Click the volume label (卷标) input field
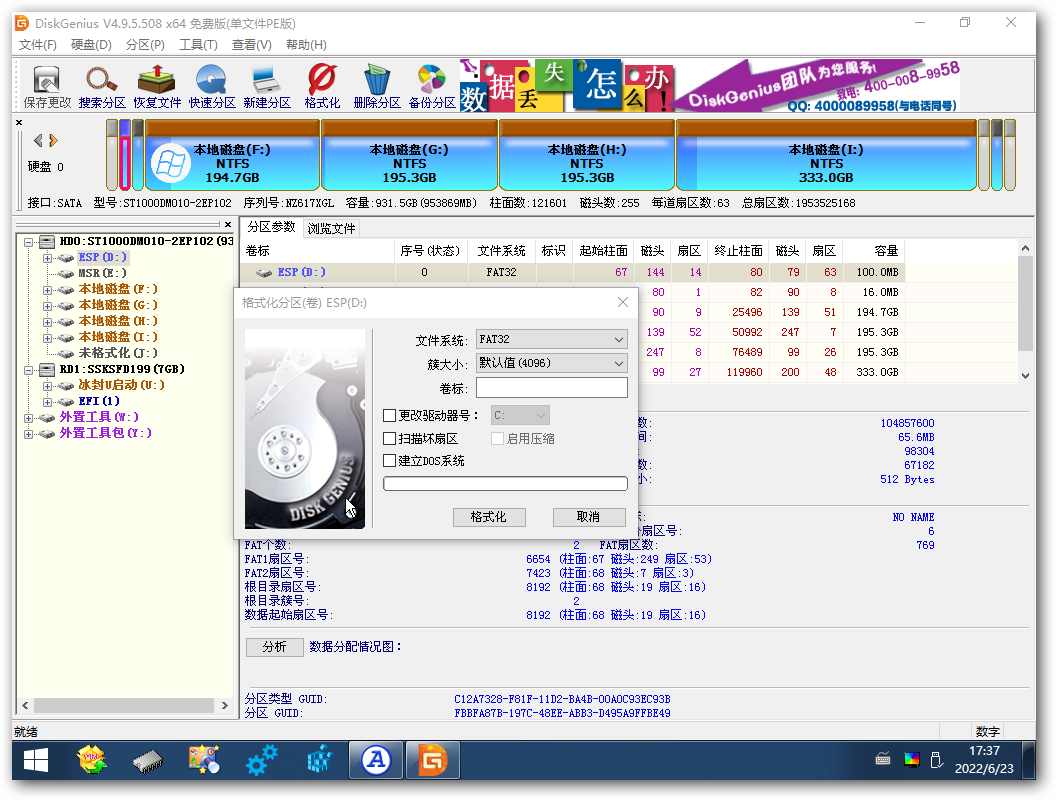The height and width of the screenshot is (800, 1056). (552, 388)
